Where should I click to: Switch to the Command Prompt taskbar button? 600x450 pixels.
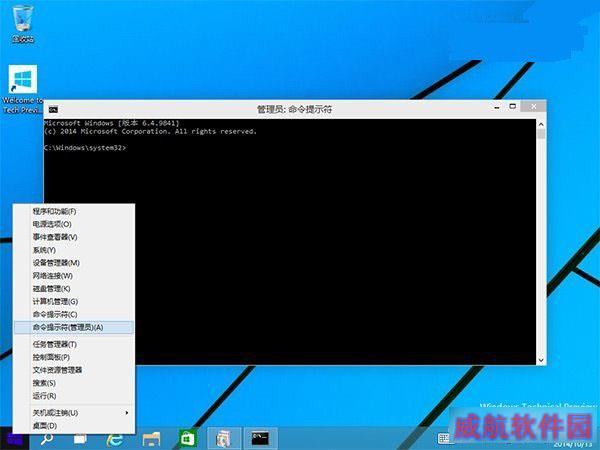(260, 439)
